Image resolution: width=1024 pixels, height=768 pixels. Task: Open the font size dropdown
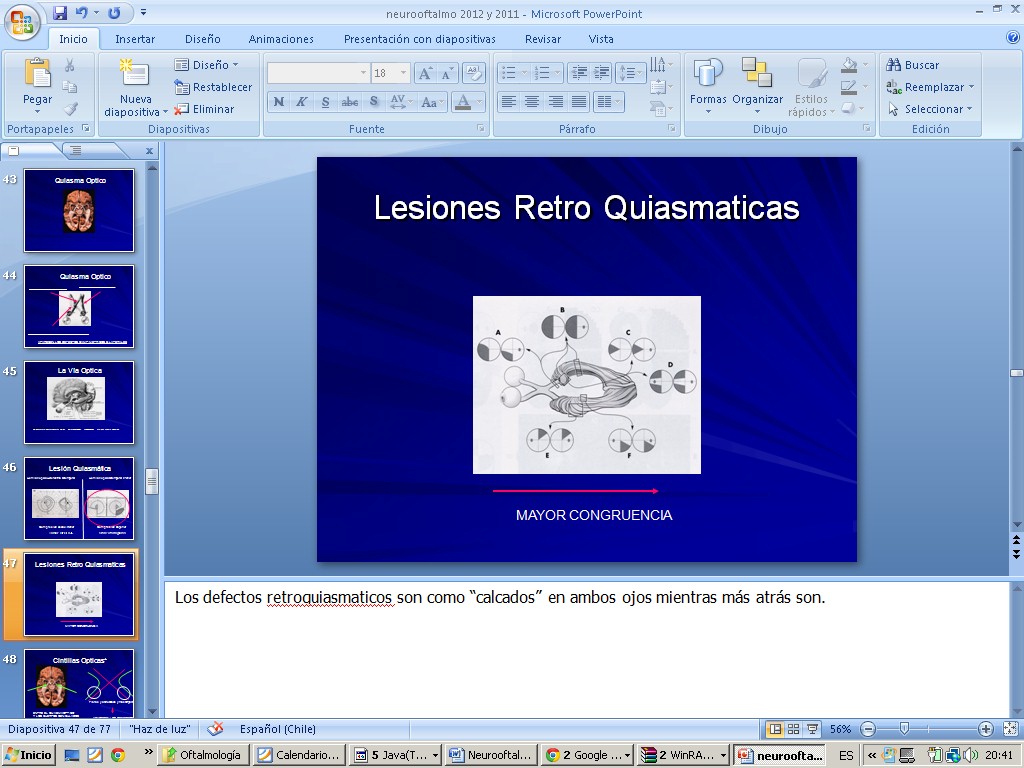pos(404,73)
